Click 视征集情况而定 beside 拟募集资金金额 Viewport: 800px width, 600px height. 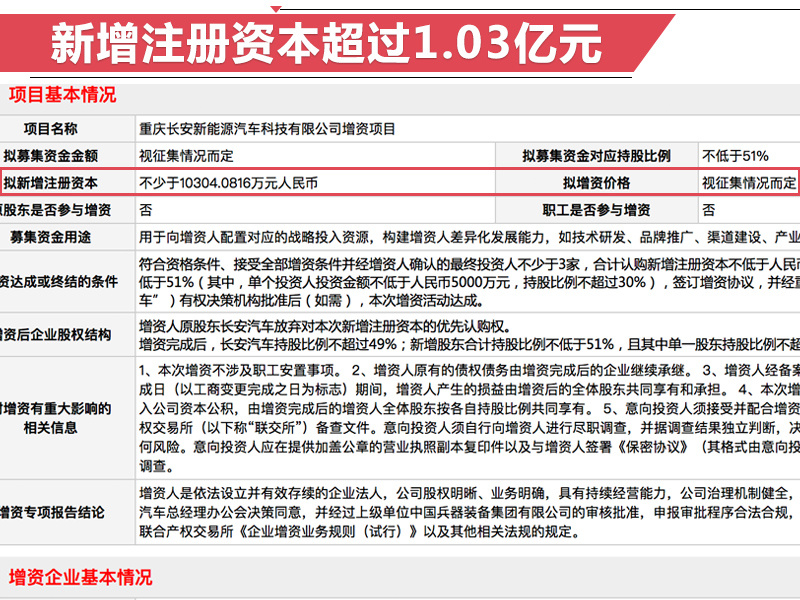pos(186,156)
